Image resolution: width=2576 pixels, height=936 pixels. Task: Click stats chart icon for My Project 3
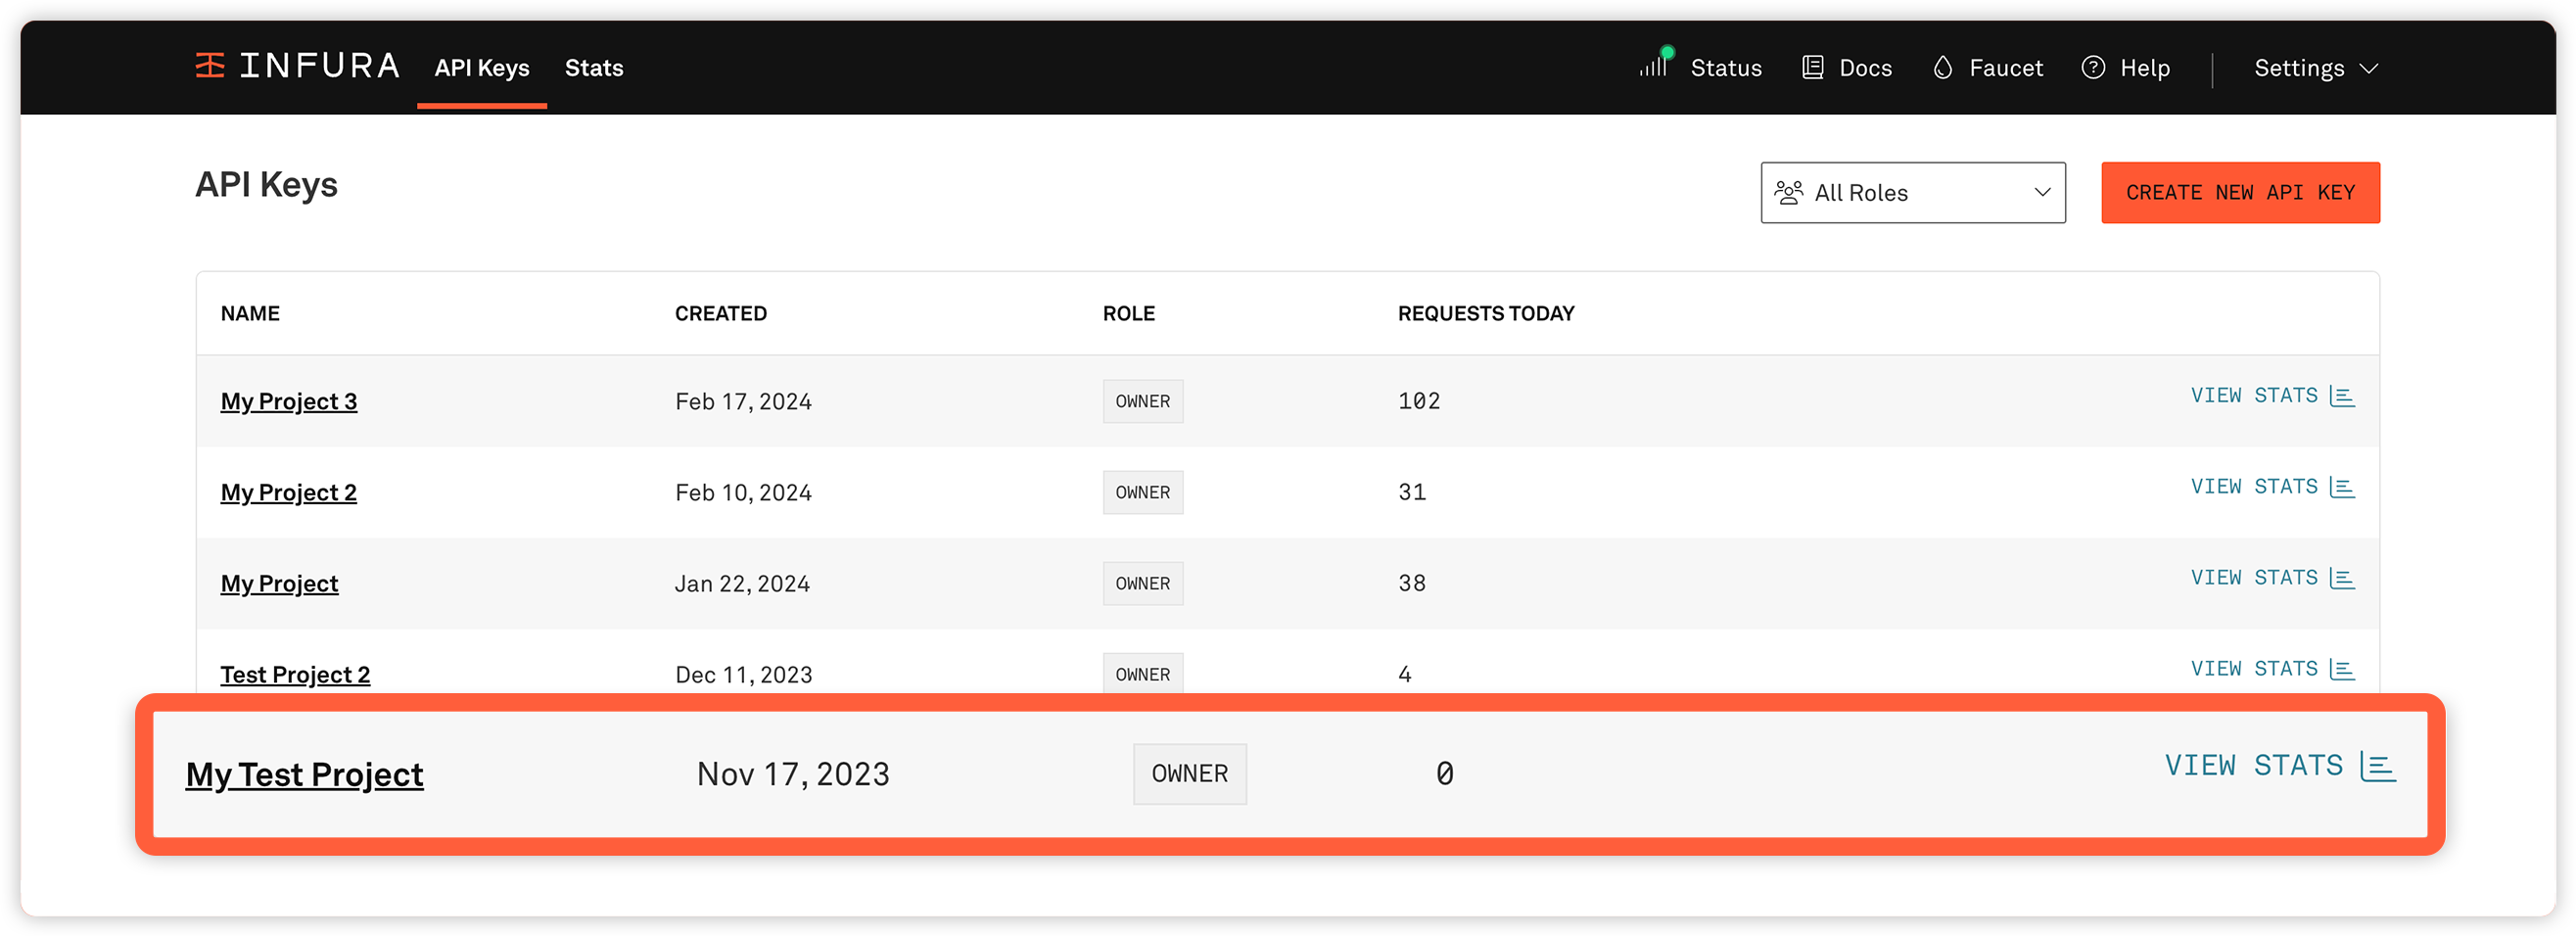[x=2342, y=396]
